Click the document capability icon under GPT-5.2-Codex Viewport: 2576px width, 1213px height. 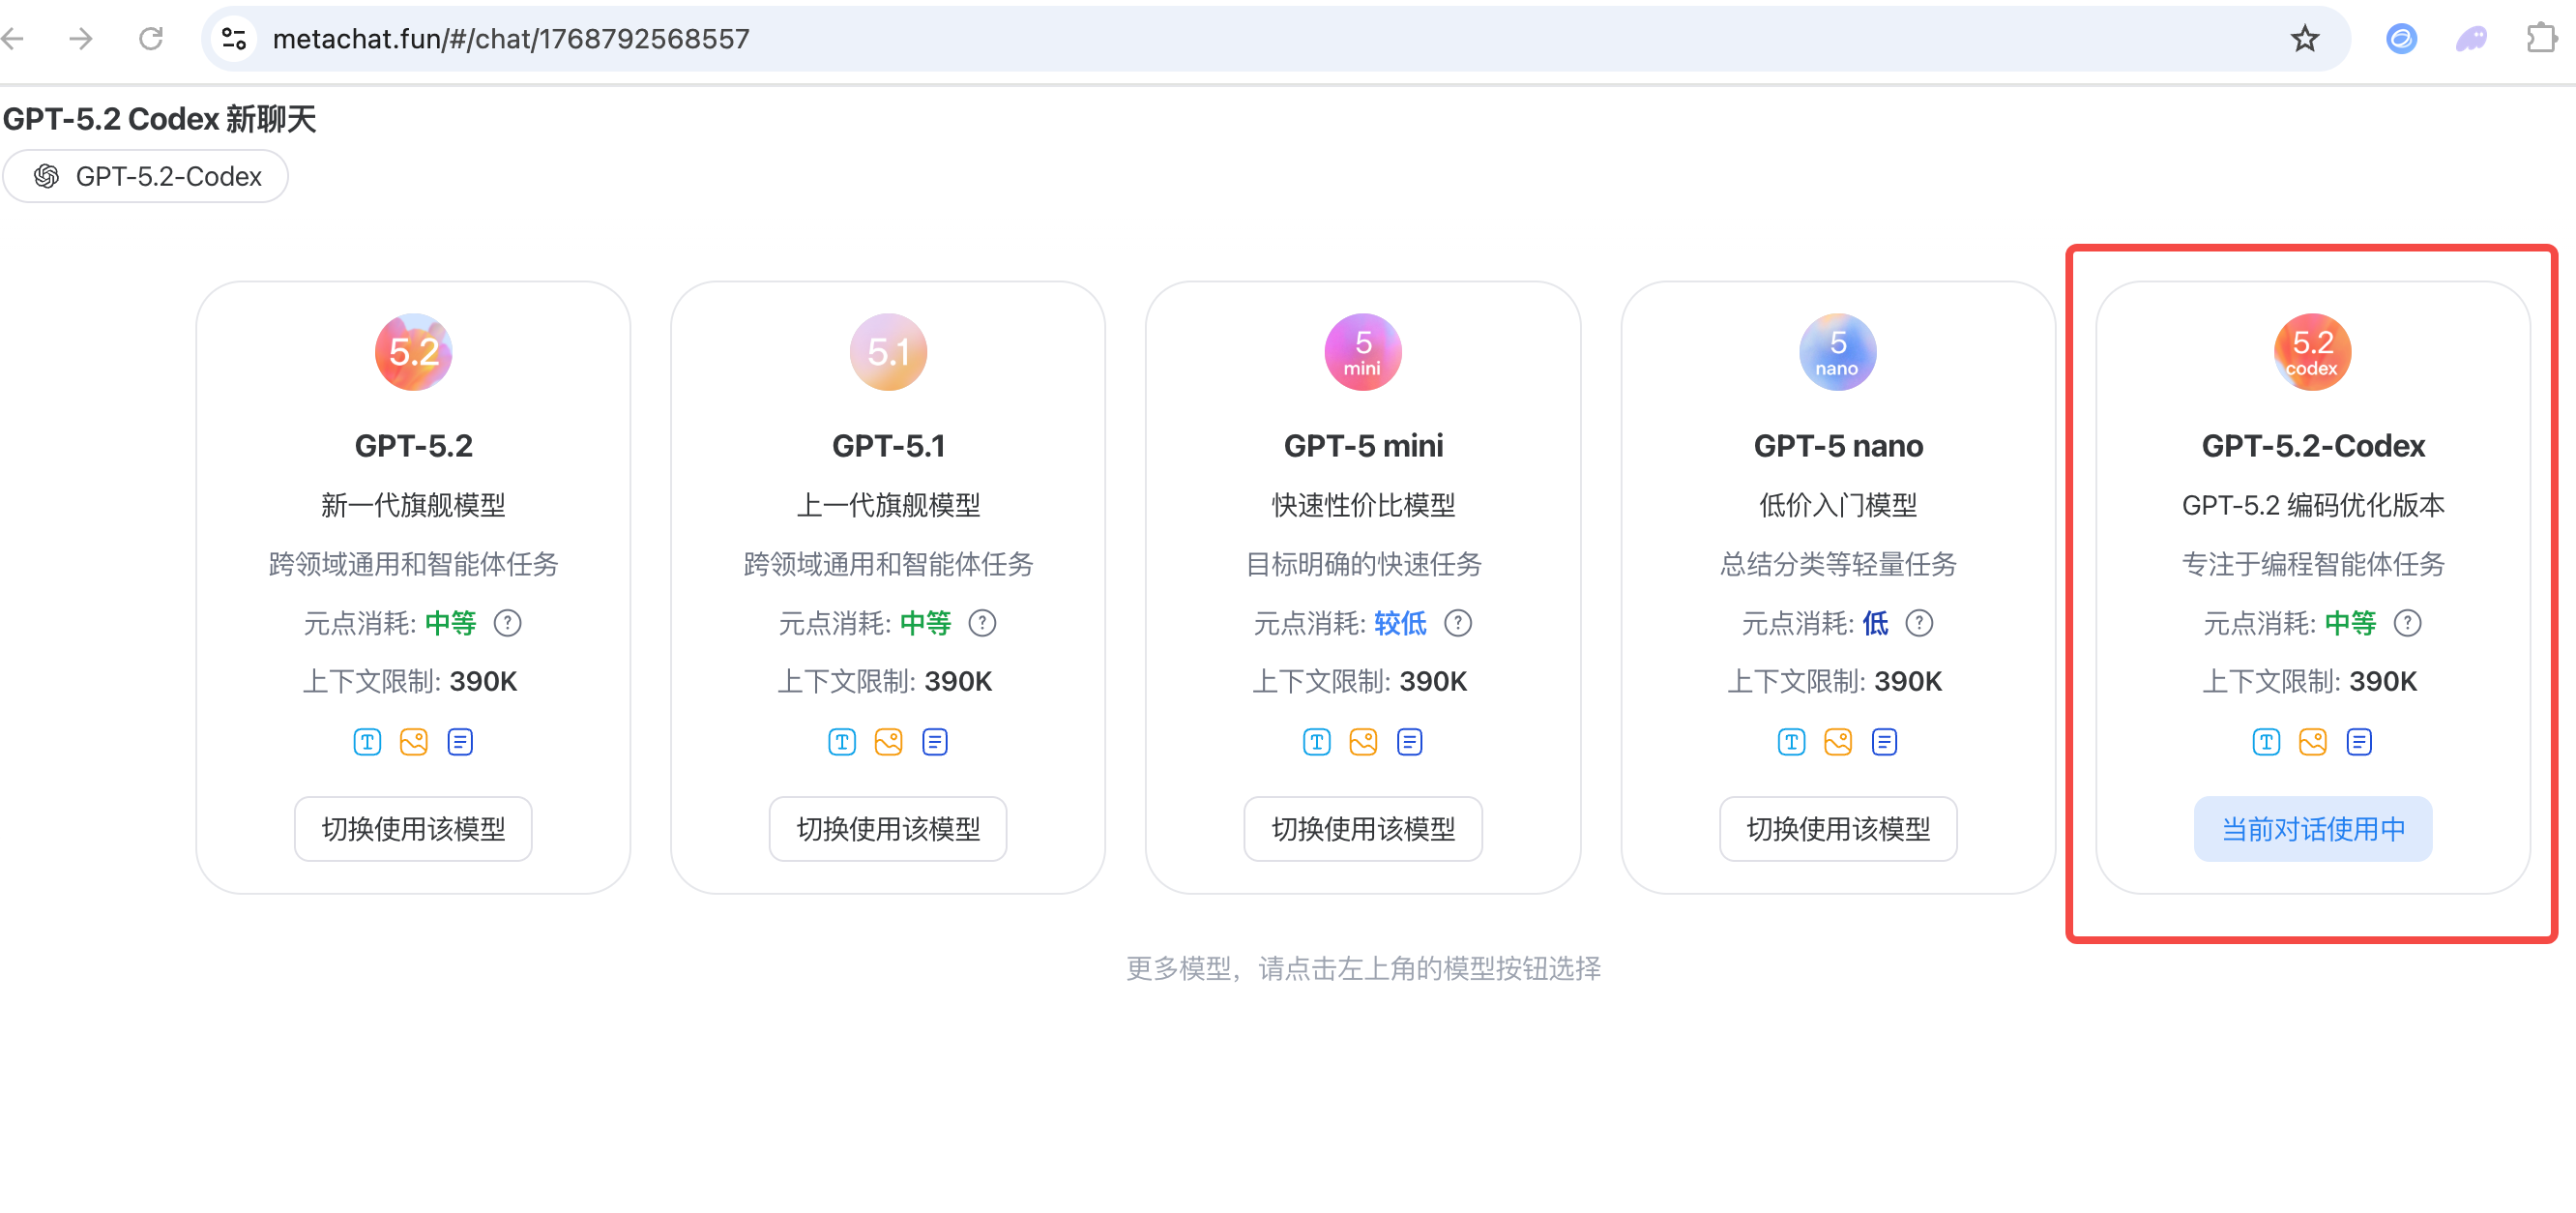2359,742
